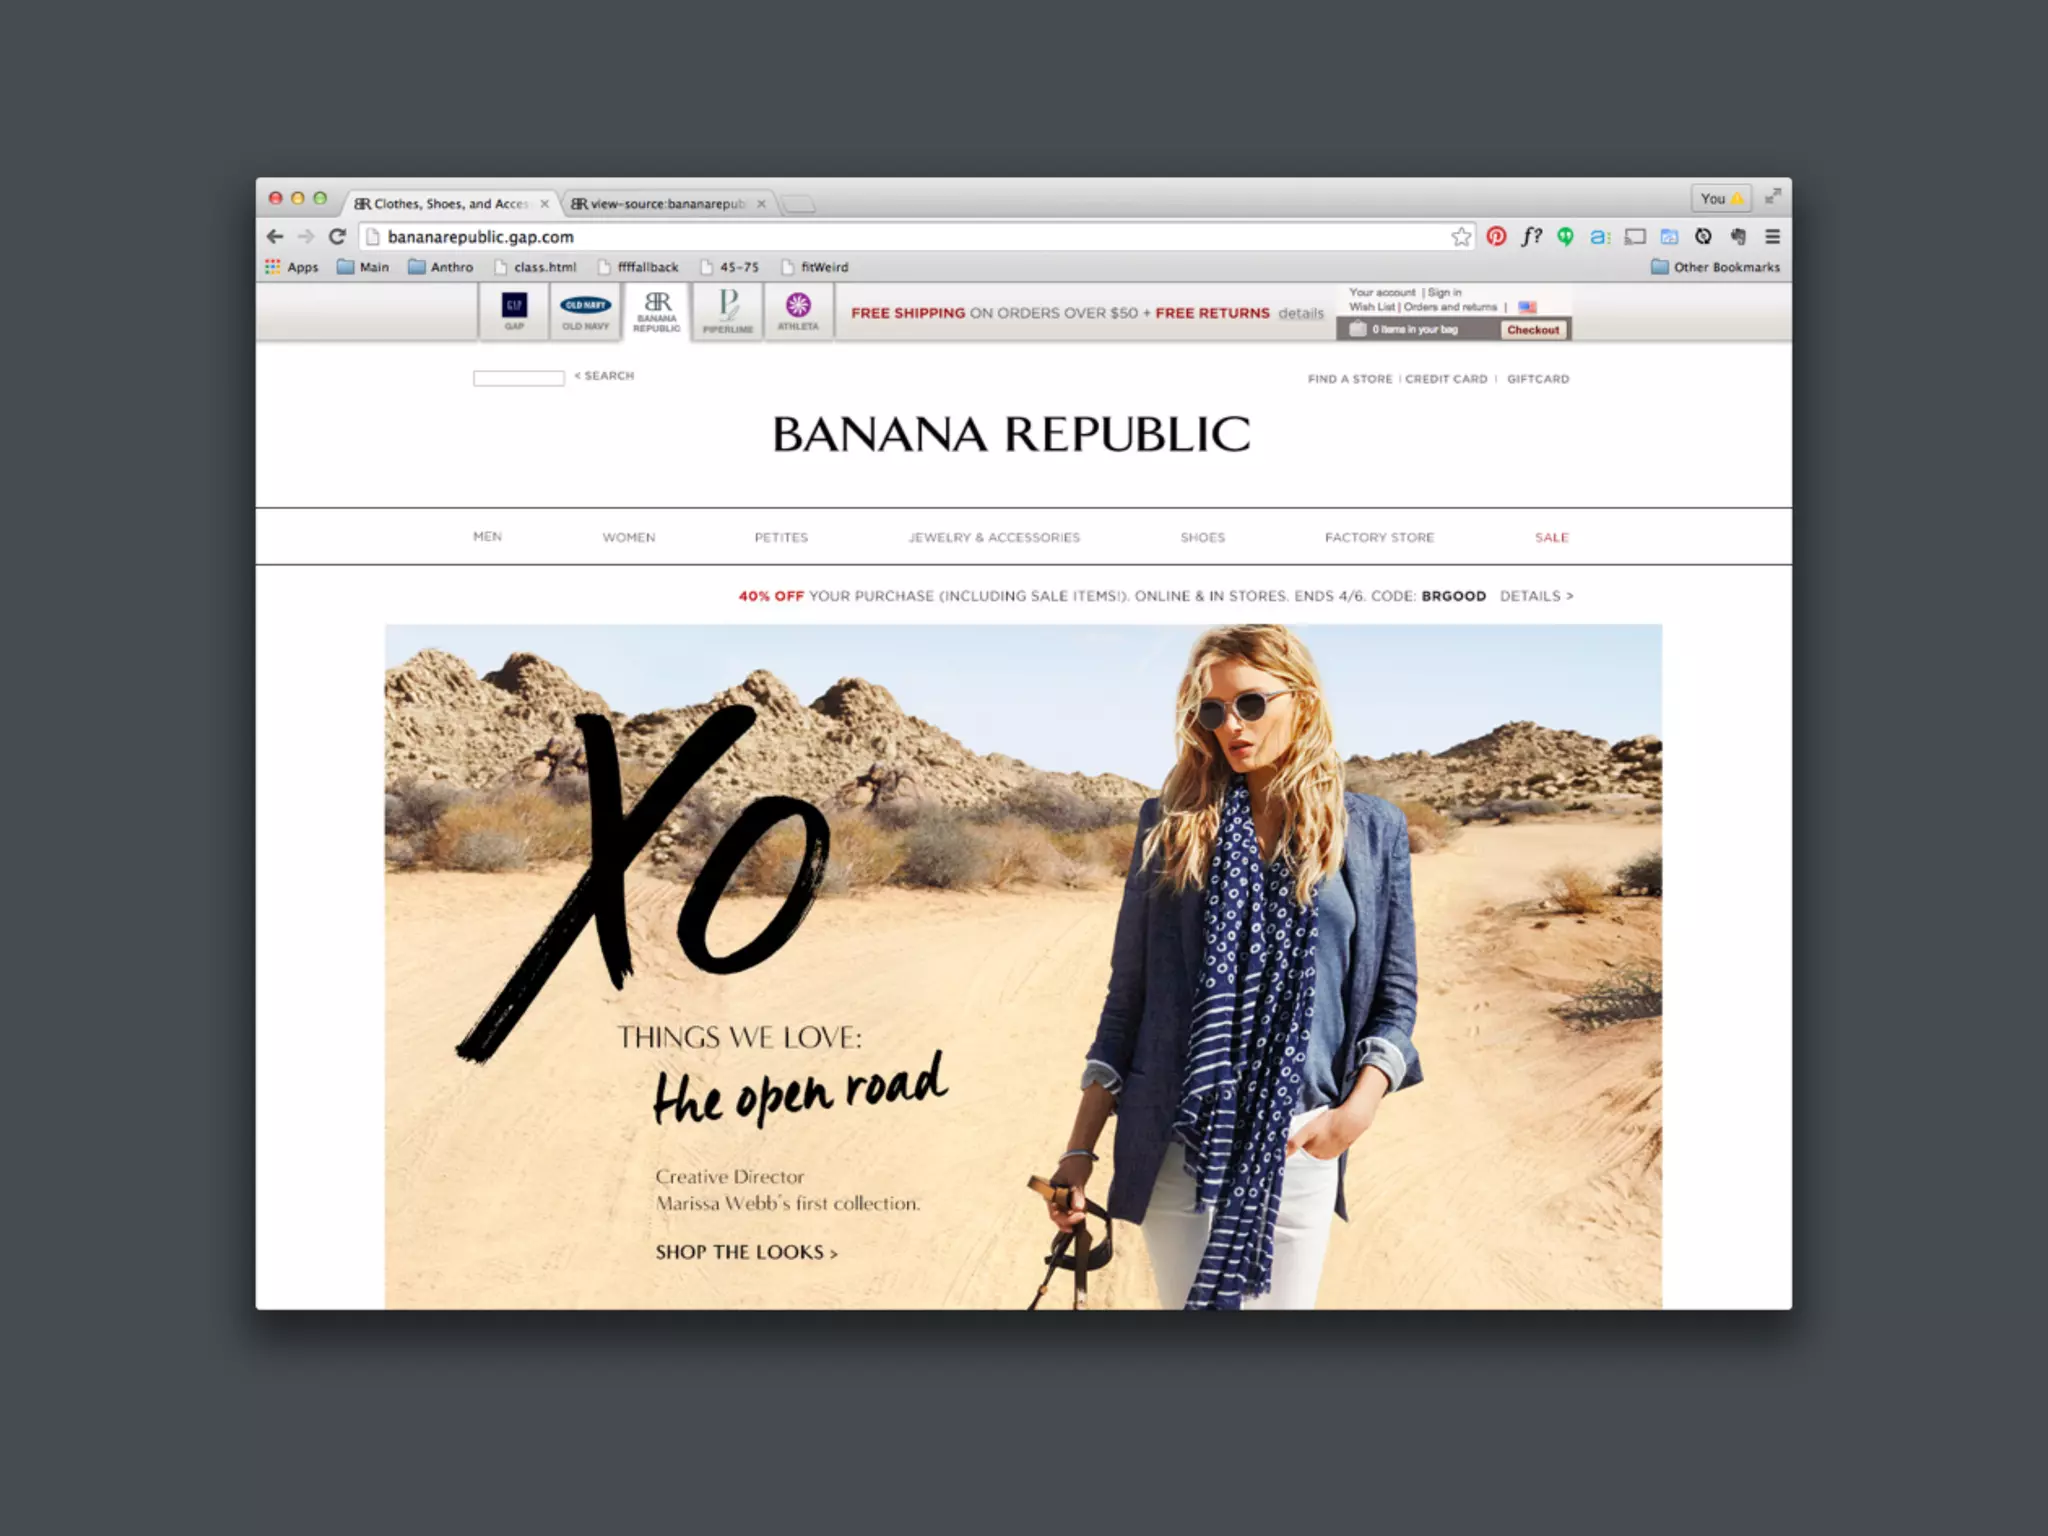Open the Evernote clipper extension
The image size is (2048, 1536).
1738,237
